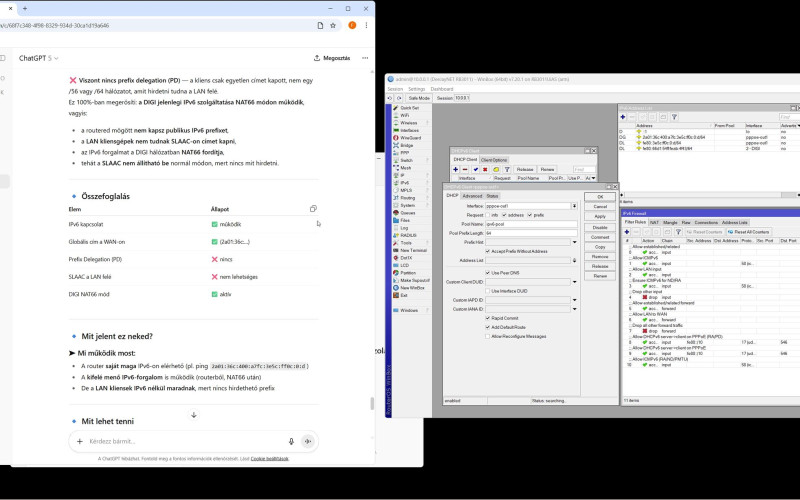Click Make Supout.rif in sidebar

pyautogui.click(x=414, y=280)
